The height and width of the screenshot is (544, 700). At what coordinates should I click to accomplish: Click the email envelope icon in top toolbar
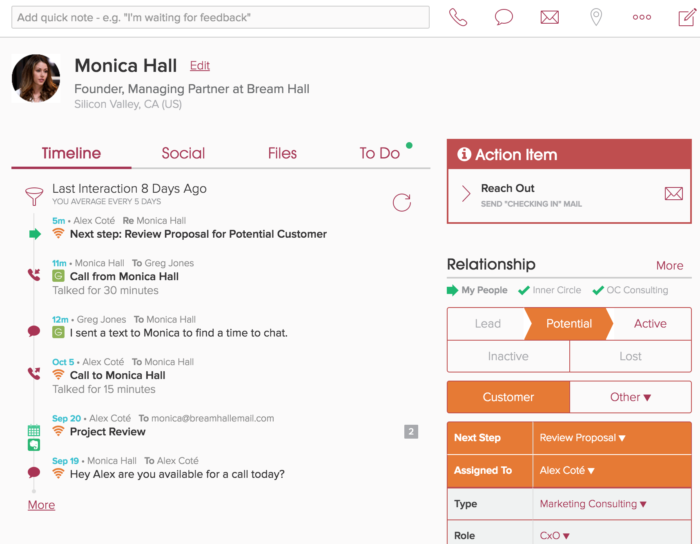point(550,17)
